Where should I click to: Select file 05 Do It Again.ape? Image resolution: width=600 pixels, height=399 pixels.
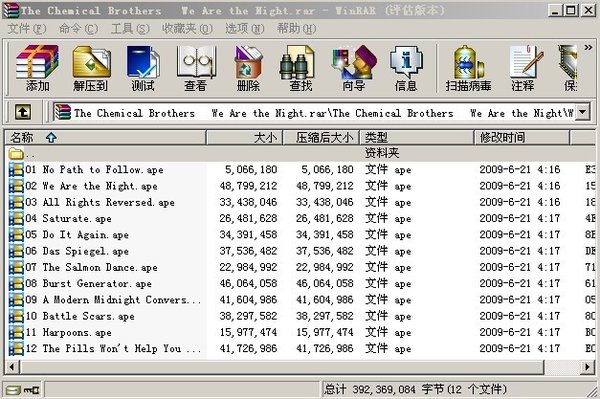click(300, 235)
